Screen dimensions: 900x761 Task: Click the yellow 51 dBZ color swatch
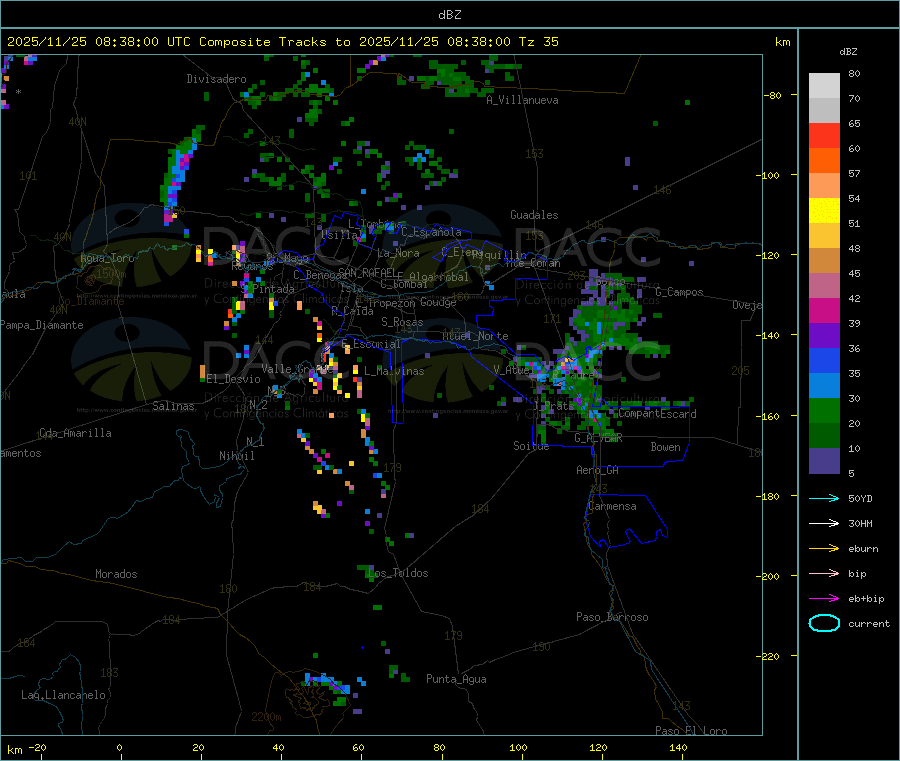[x=824, y=211]
